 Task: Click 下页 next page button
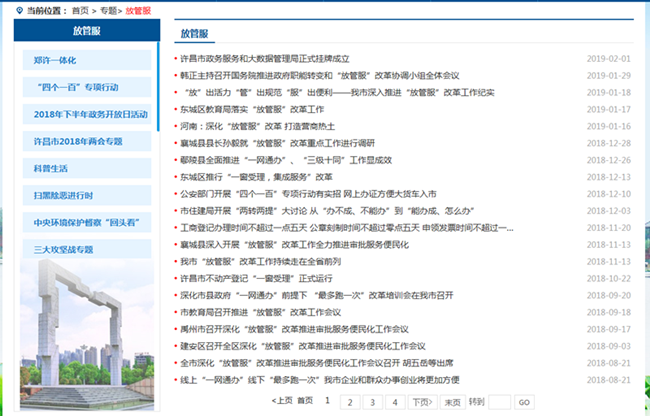click(421, 402)
